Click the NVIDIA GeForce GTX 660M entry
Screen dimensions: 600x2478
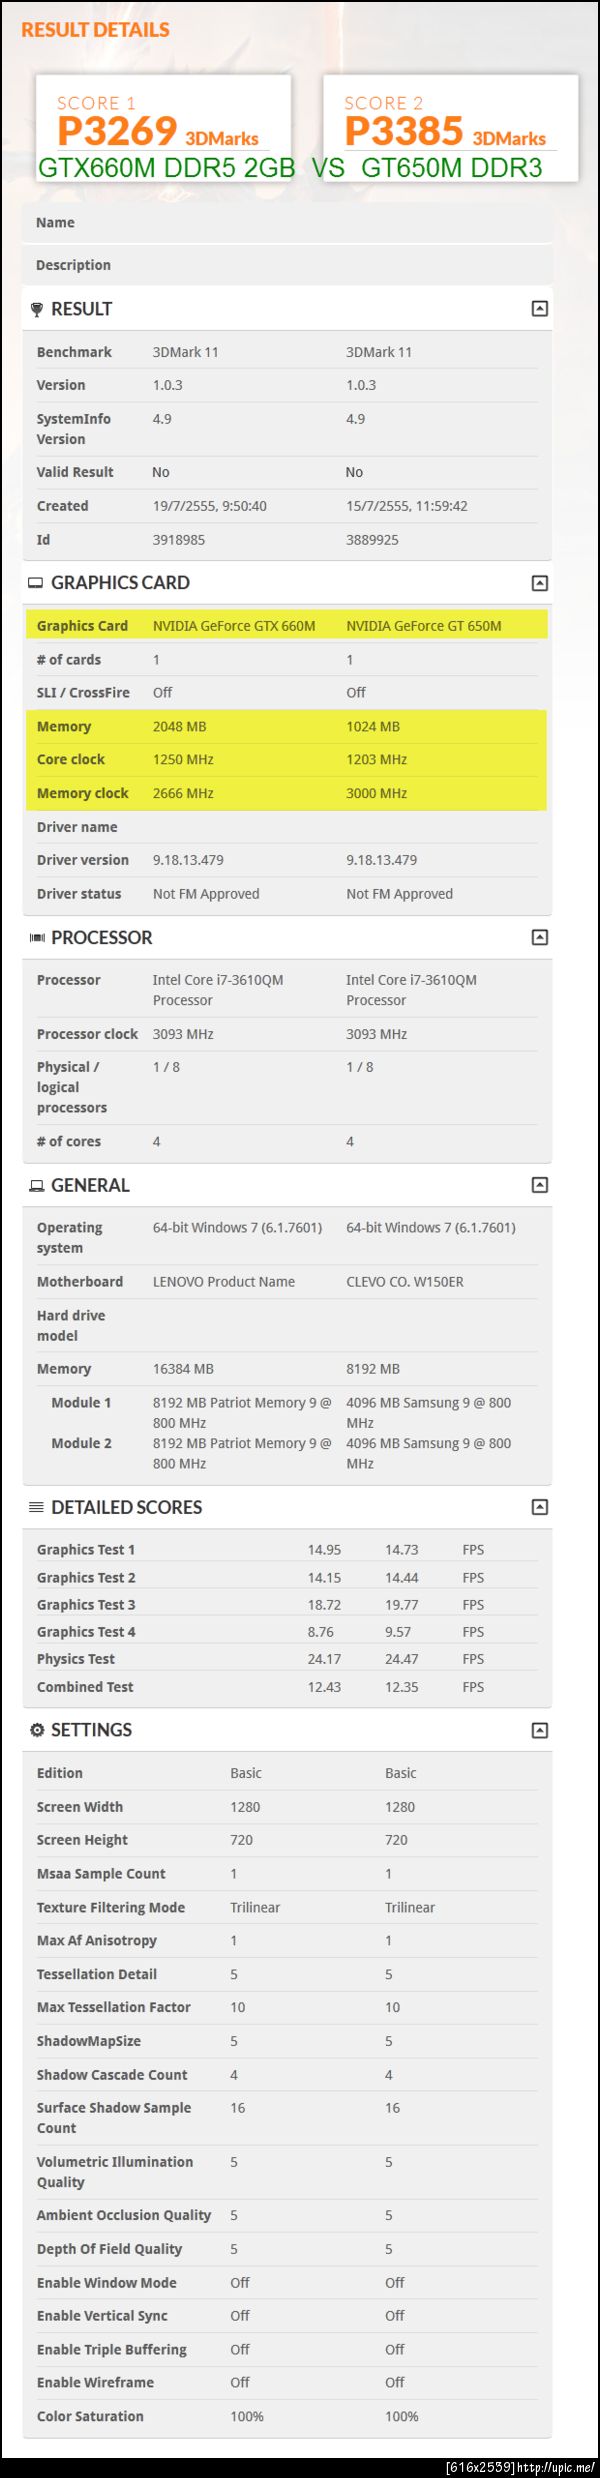click(x=234, y=626)
